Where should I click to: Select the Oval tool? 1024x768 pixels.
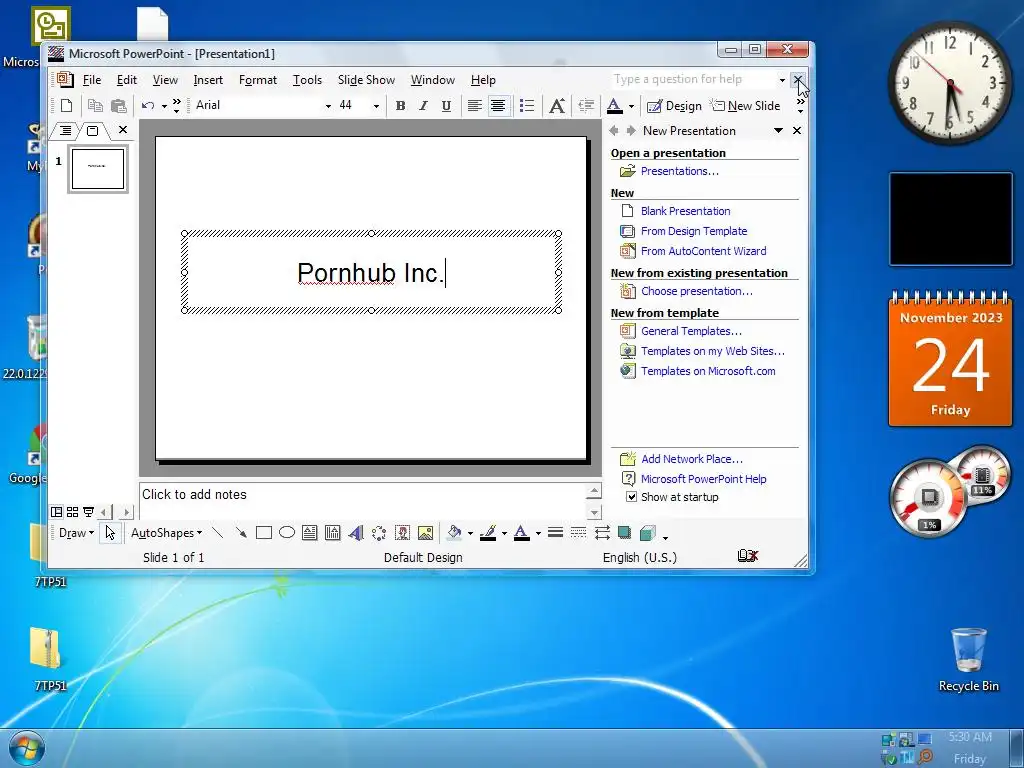[x=287, y=533]
